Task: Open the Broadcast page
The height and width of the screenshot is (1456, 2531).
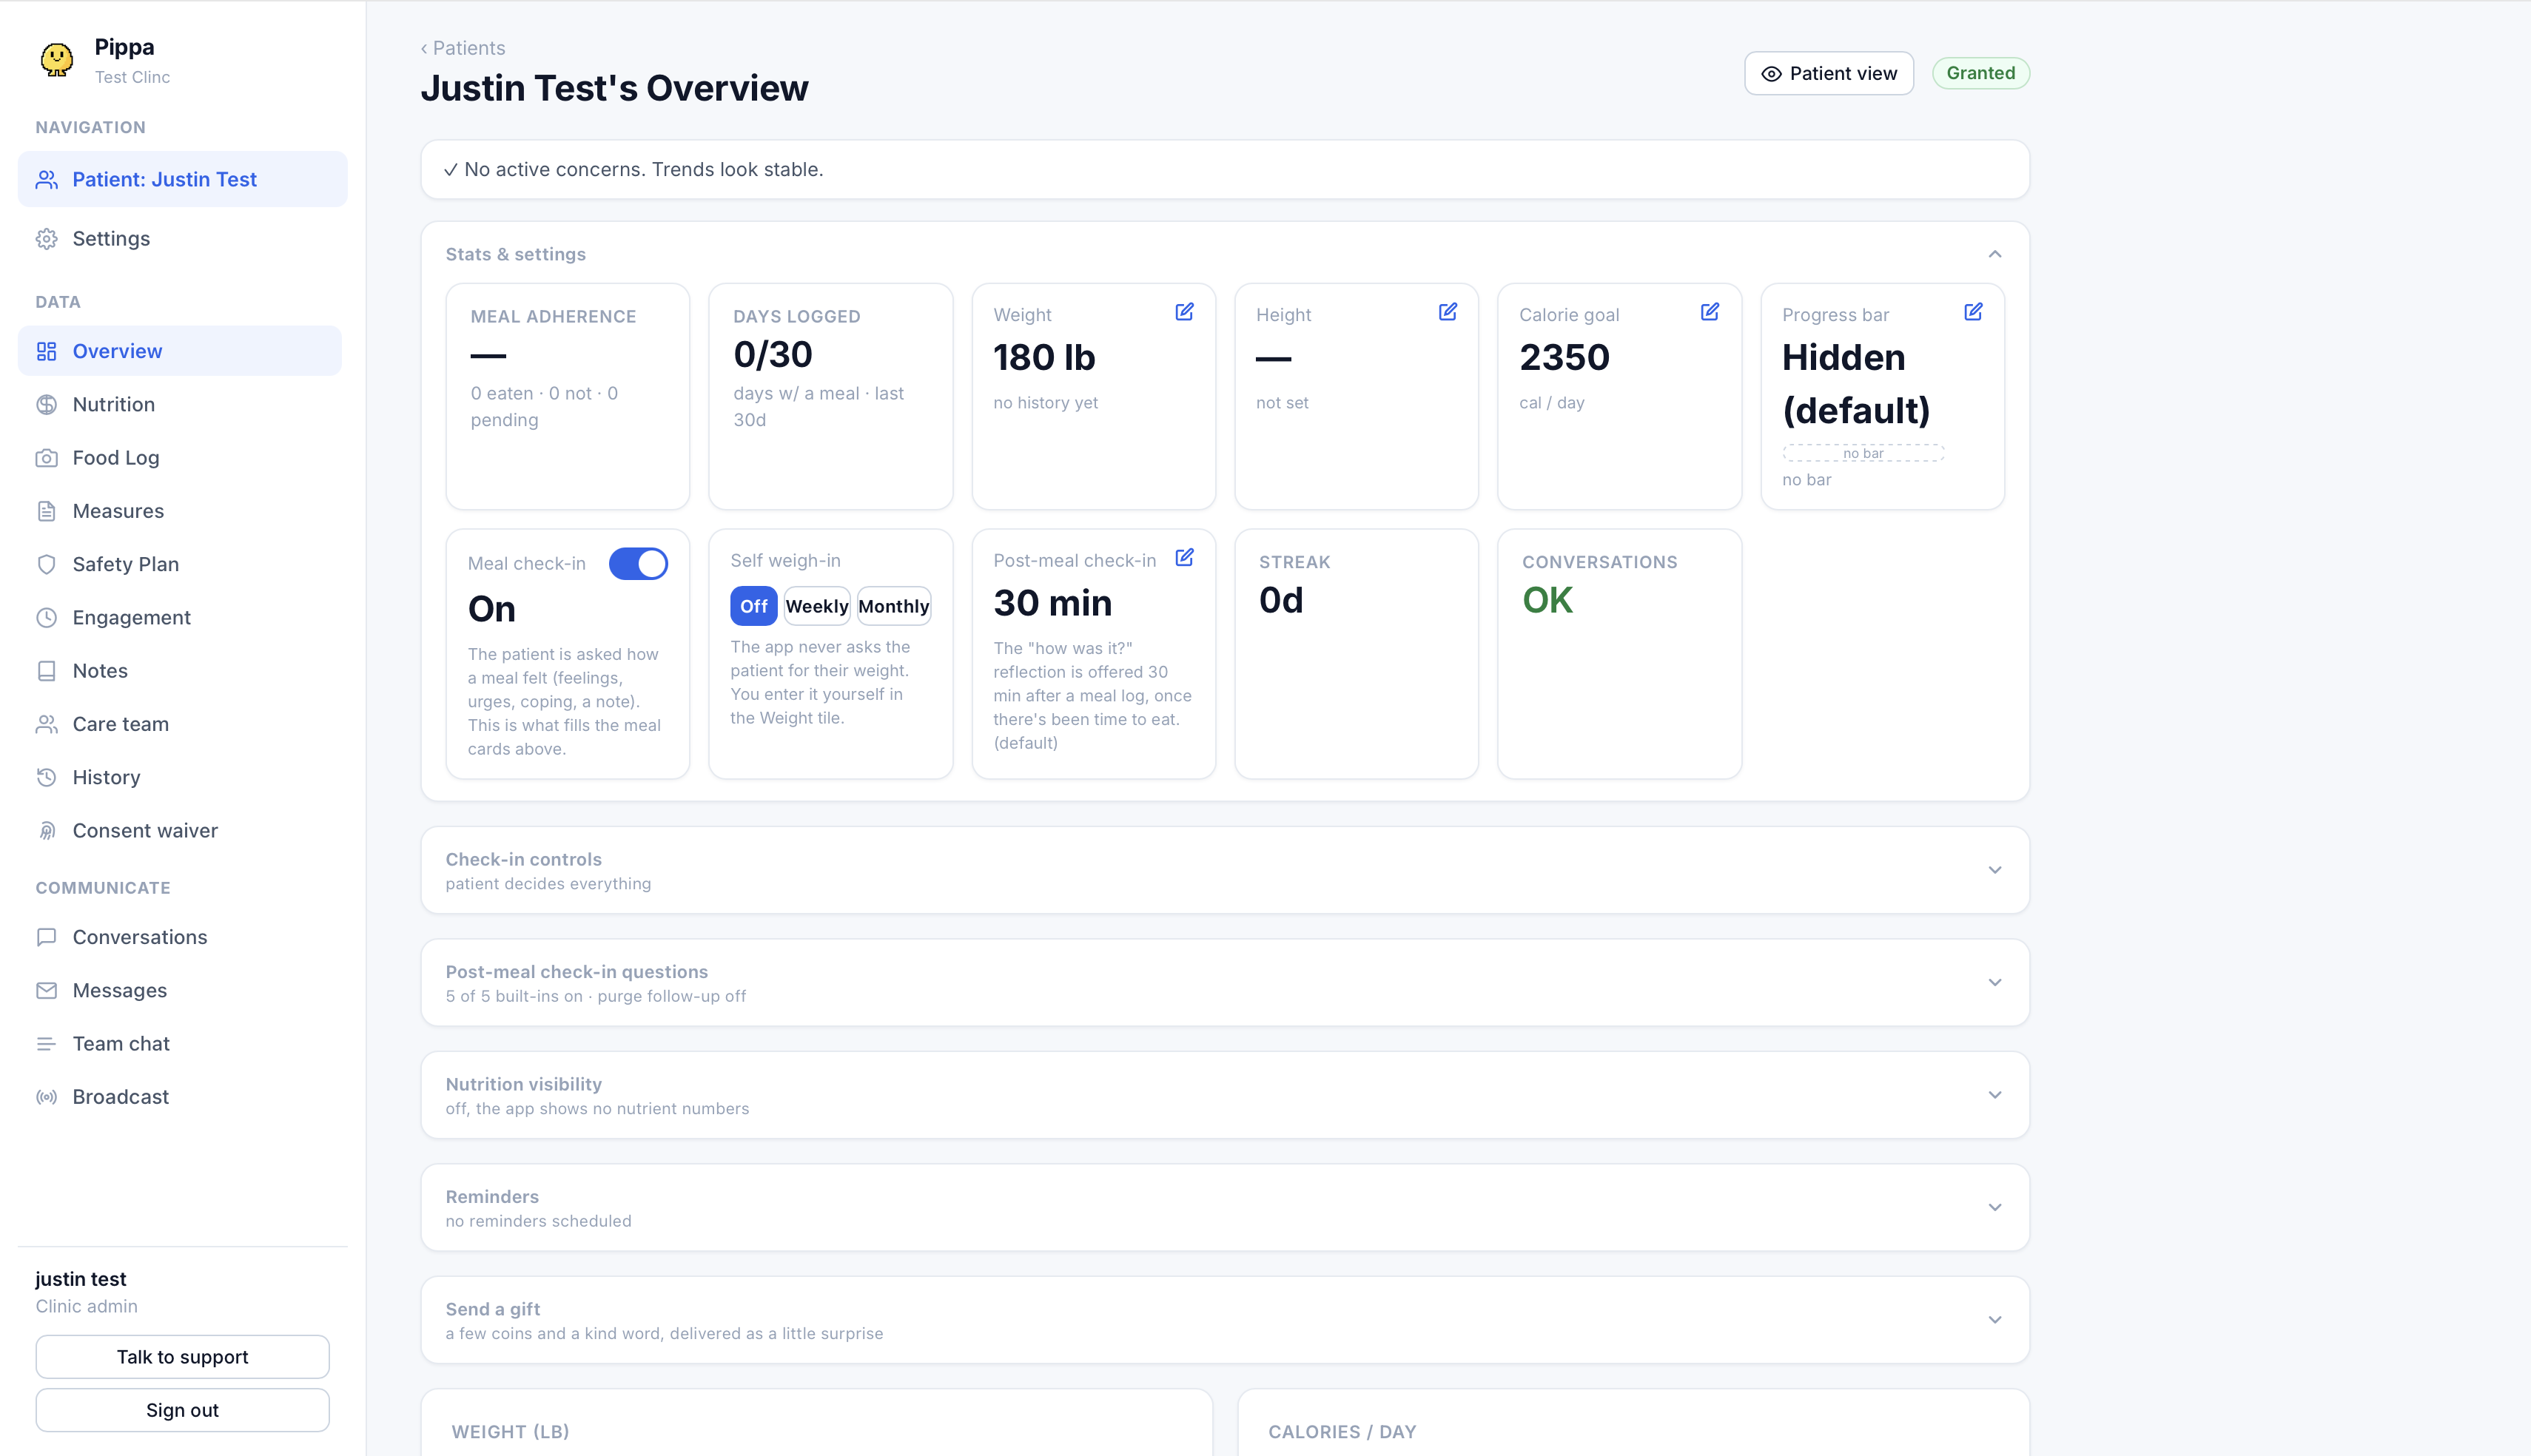Action: [180, 1097]
